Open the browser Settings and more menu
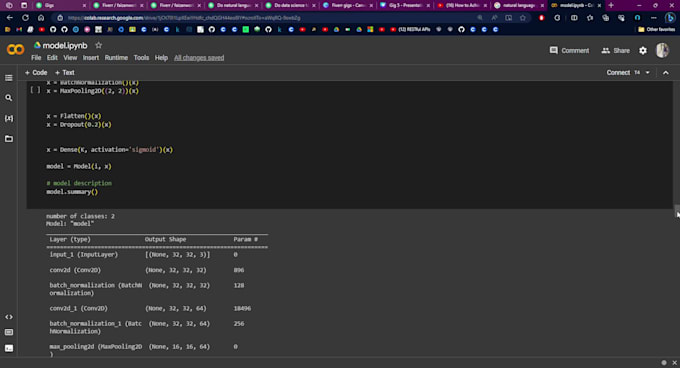This screenshot has width=680, height=368. click(653, 18)
